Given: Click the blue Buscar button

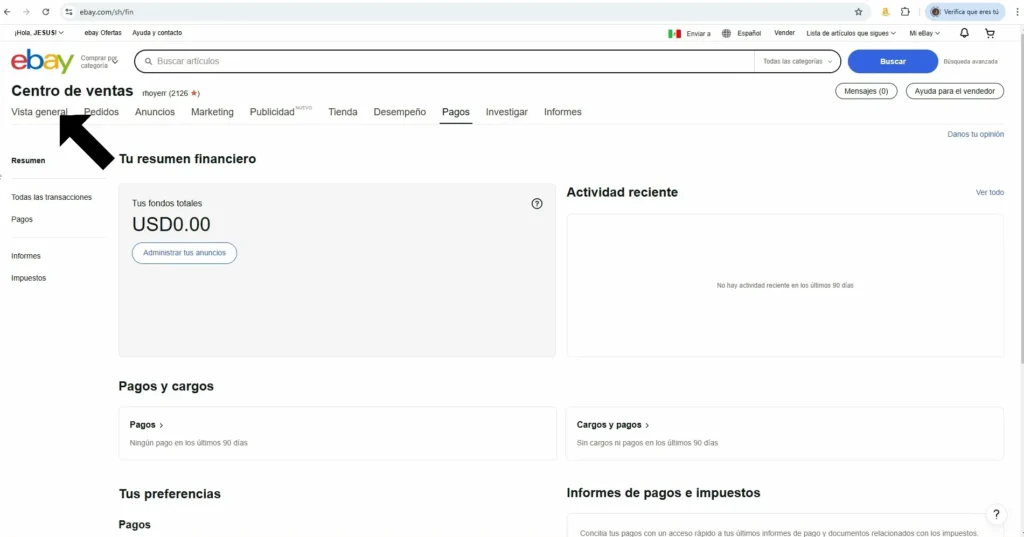Looking at the screenshot, I should tap(893, 61).
